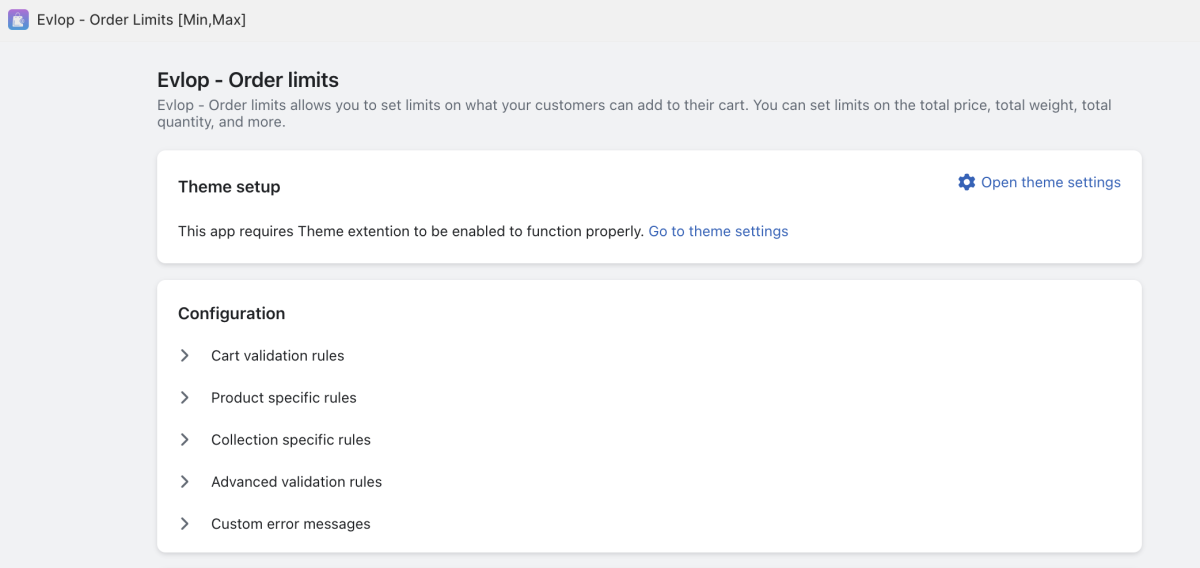Click the Evlop app logo icon
This screenshot has height=568, width=1200.
coord(18,19)
